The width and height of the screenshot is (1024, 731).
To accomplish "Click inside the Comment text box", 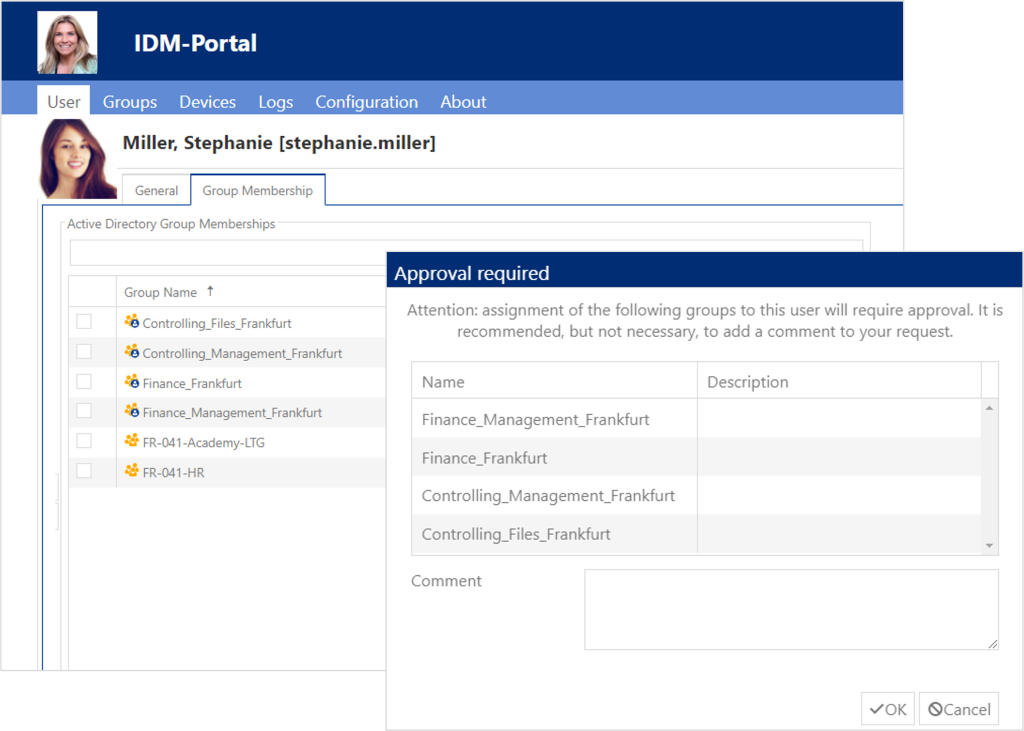I will (x=792, y=609).
